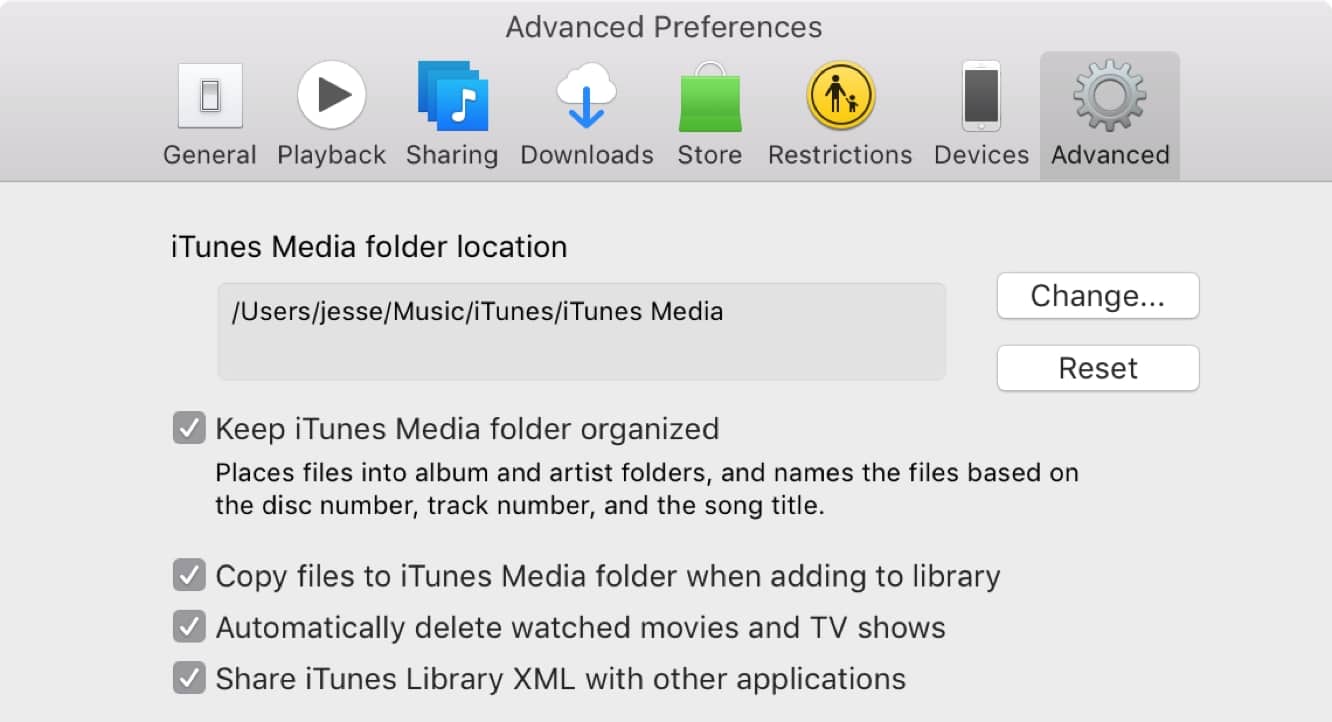
Task: Uncheck Share iTunes Library XML checkbox
Action: click(189, 679)
